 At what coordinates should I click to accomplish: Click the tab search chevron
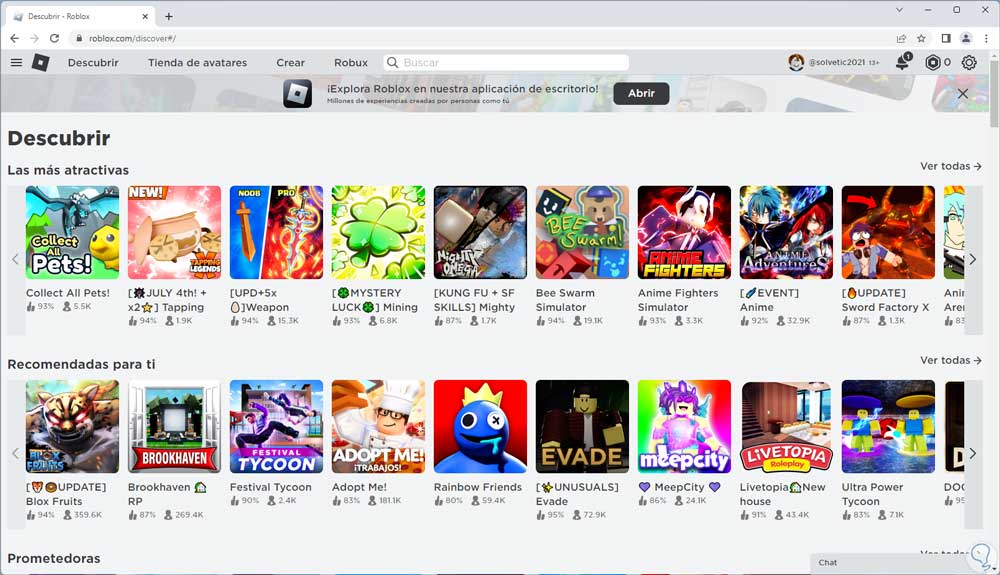[x=899, y=10]
